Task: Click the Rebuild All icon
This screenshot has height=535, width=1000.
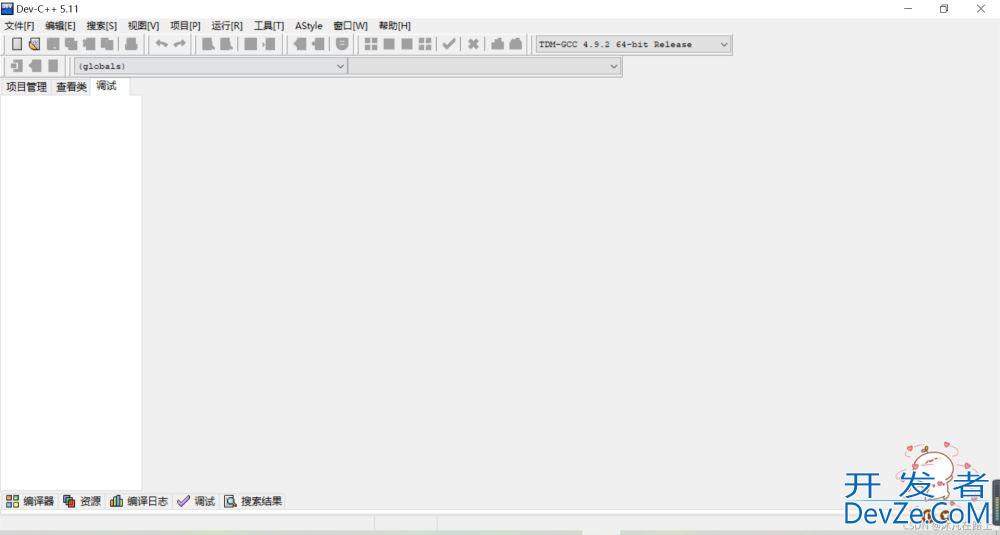Action: pos(425,44)
